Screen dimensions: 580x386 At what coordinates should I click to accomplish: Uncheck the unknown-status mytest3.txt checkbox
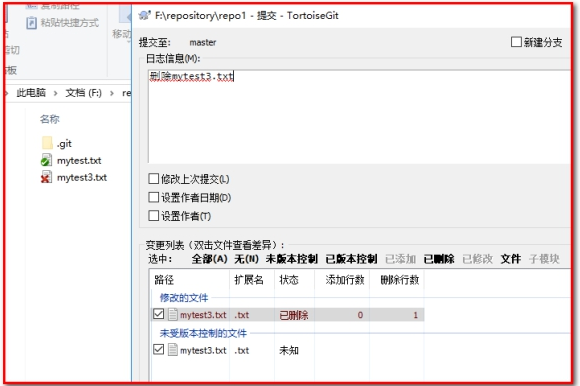[x=158, y=349]
